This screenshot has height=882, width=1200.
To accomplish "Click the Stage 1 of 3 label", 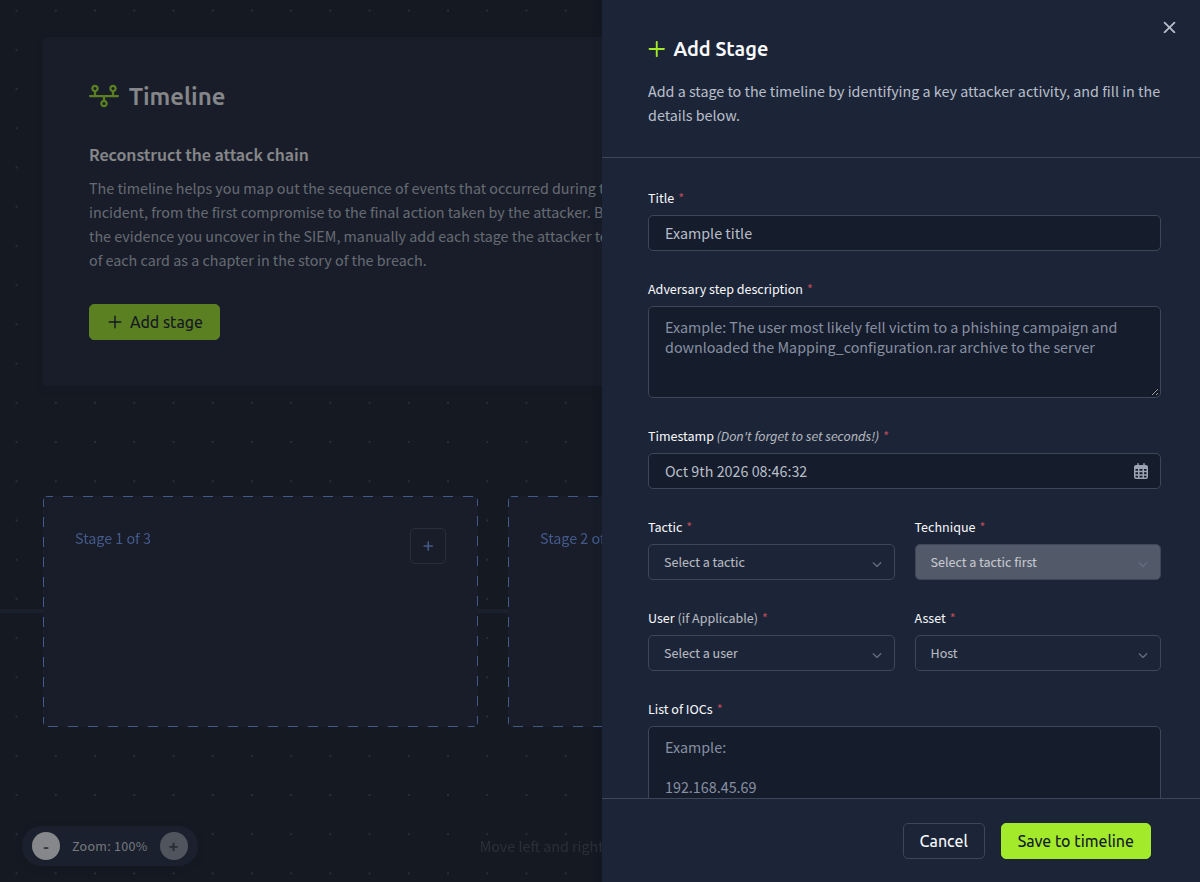I will coord(113,539).
